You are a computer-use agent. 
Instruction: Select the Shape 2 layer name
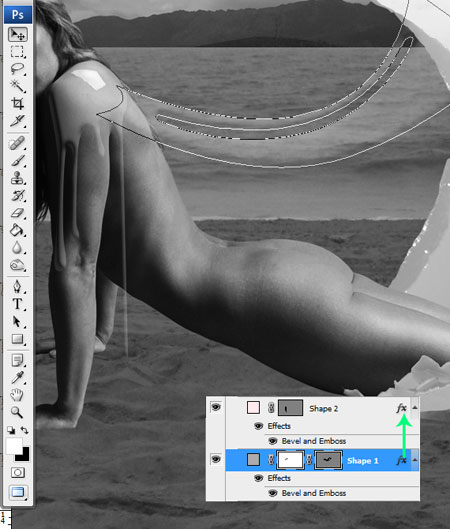324,409
